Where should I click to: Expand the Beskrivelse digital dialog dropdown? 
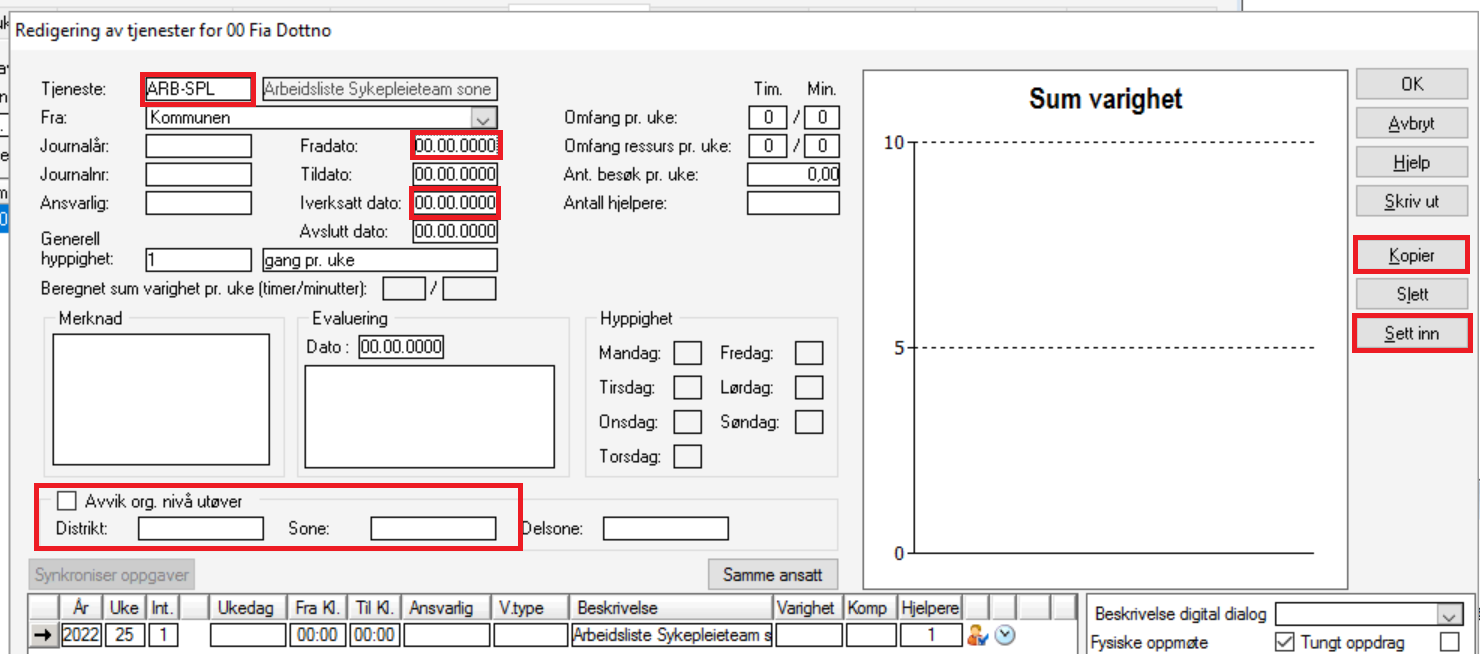1448,614
